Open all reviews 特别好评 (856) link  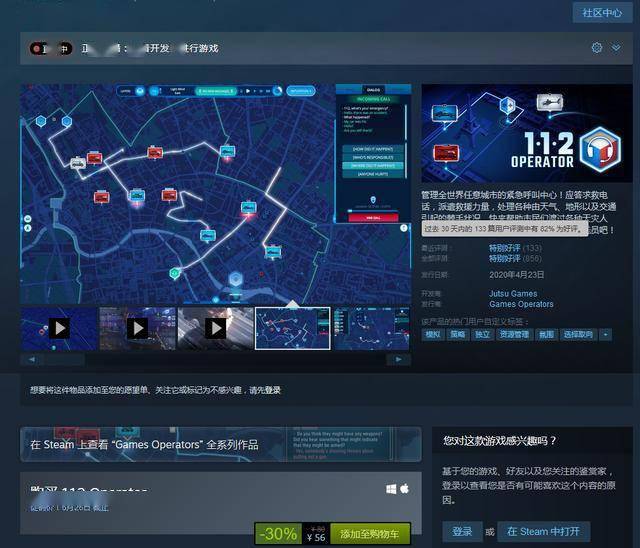(x=515, y=259)
